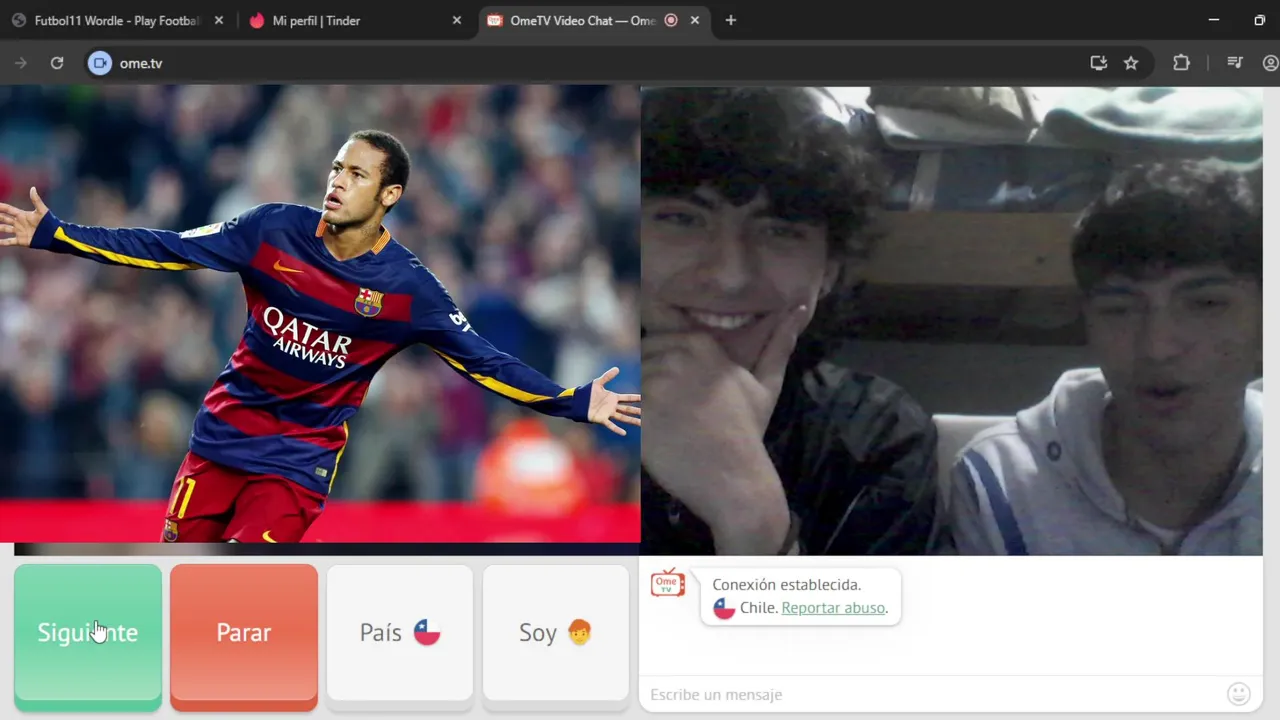Close the Tinder tab
Viewport: 1280px width, 720px height.
(457, 20)
